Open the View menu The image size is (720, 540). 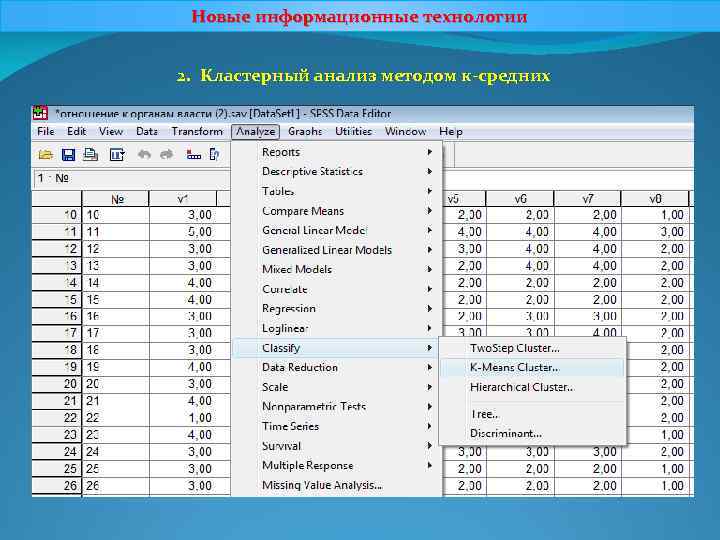coord(111,132)
